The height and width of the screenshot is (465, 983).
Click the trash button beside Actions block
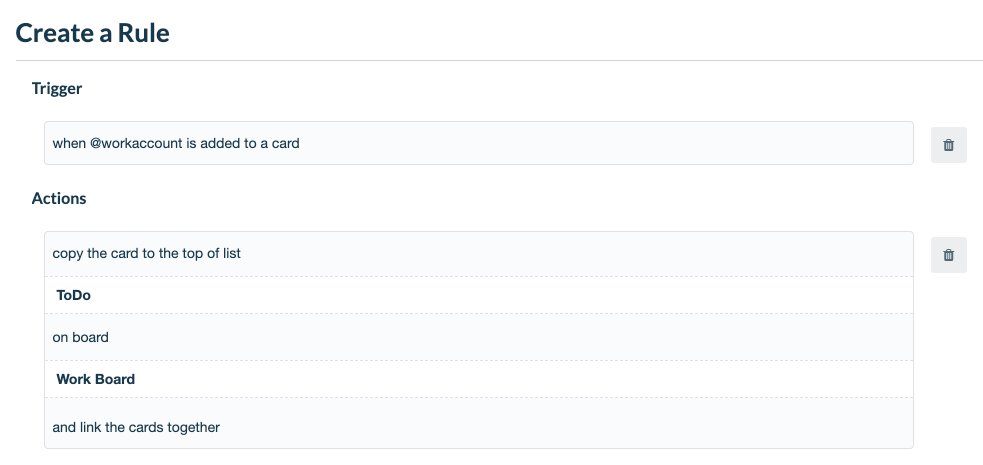tap(949, 255)
